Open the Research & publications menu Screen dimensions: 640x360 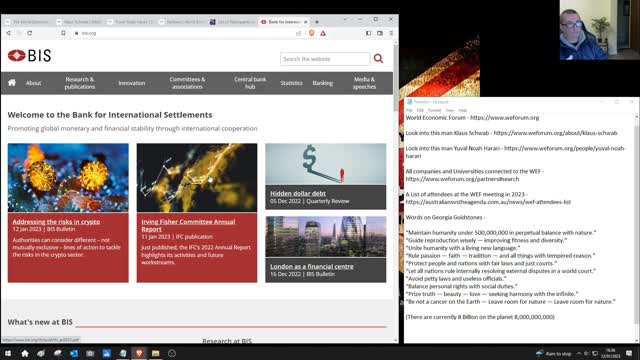point(80,83)
